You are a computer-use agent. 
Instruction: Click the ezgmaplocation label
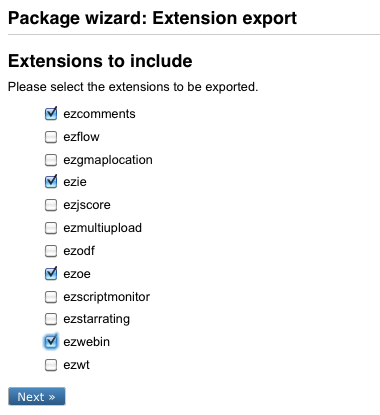coord(108,160)
